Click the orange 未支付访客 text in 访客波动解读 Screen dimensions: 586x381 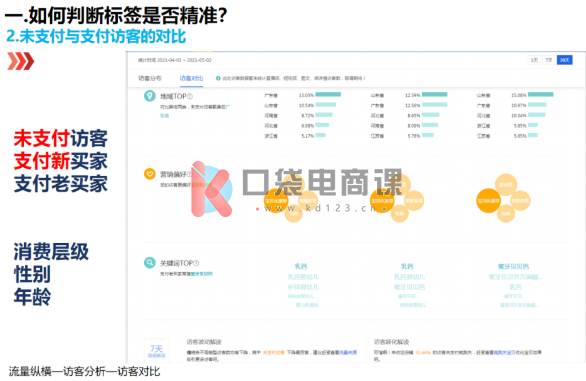tap(274, 352)
